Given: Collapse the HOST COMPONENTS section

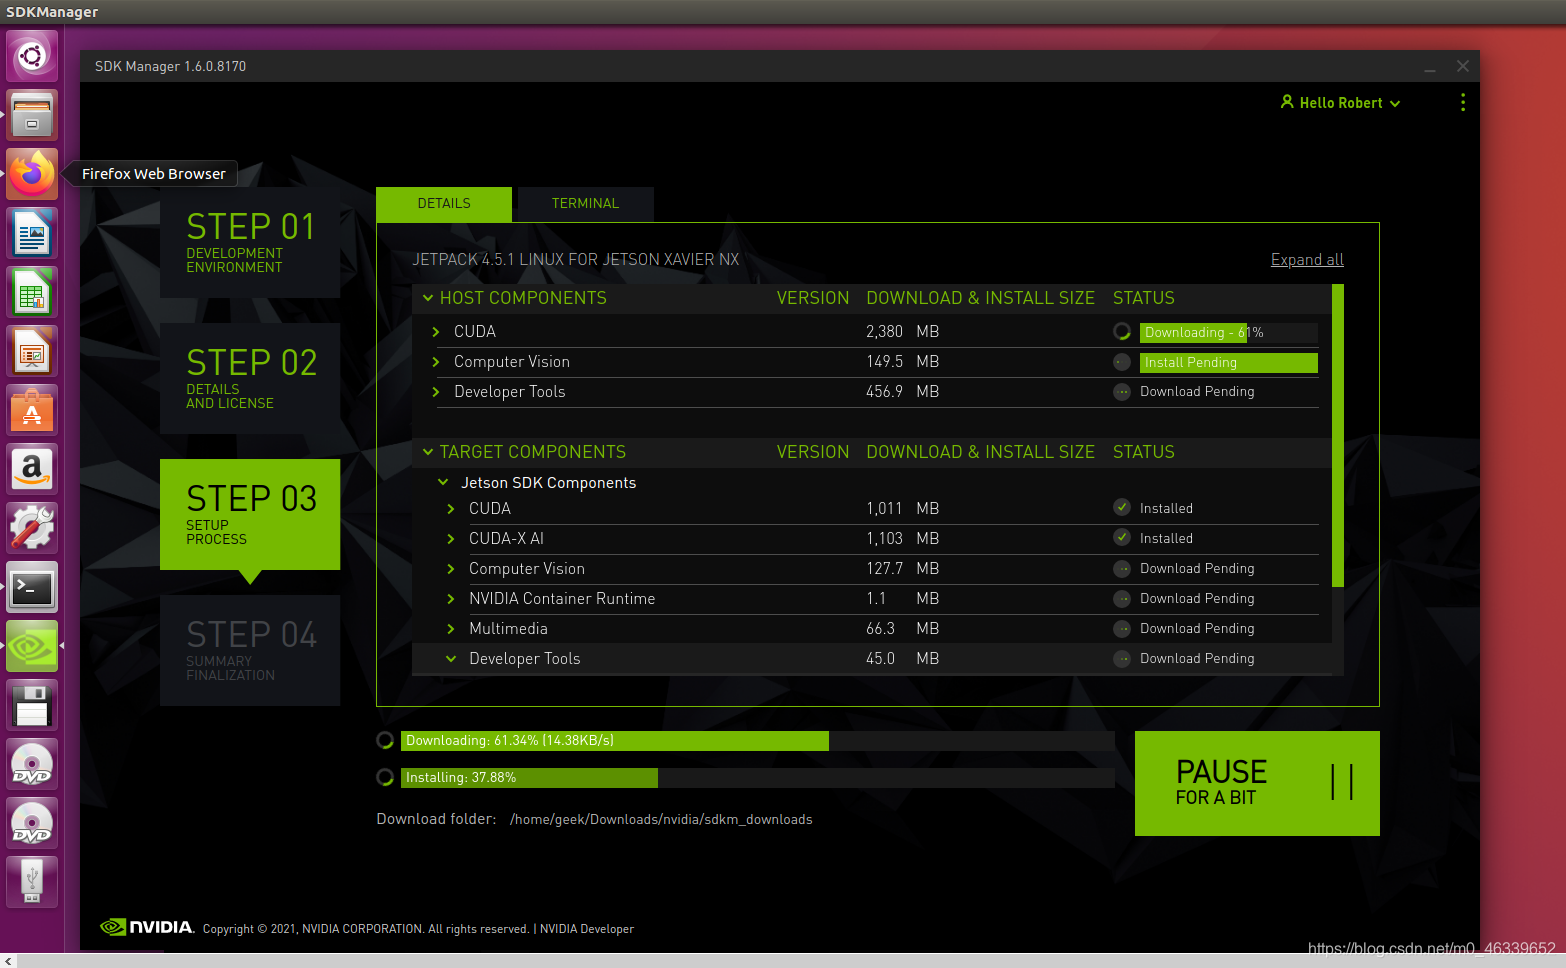Looking at the screenshot, I should pyautogui.click(x=428, y=298).
